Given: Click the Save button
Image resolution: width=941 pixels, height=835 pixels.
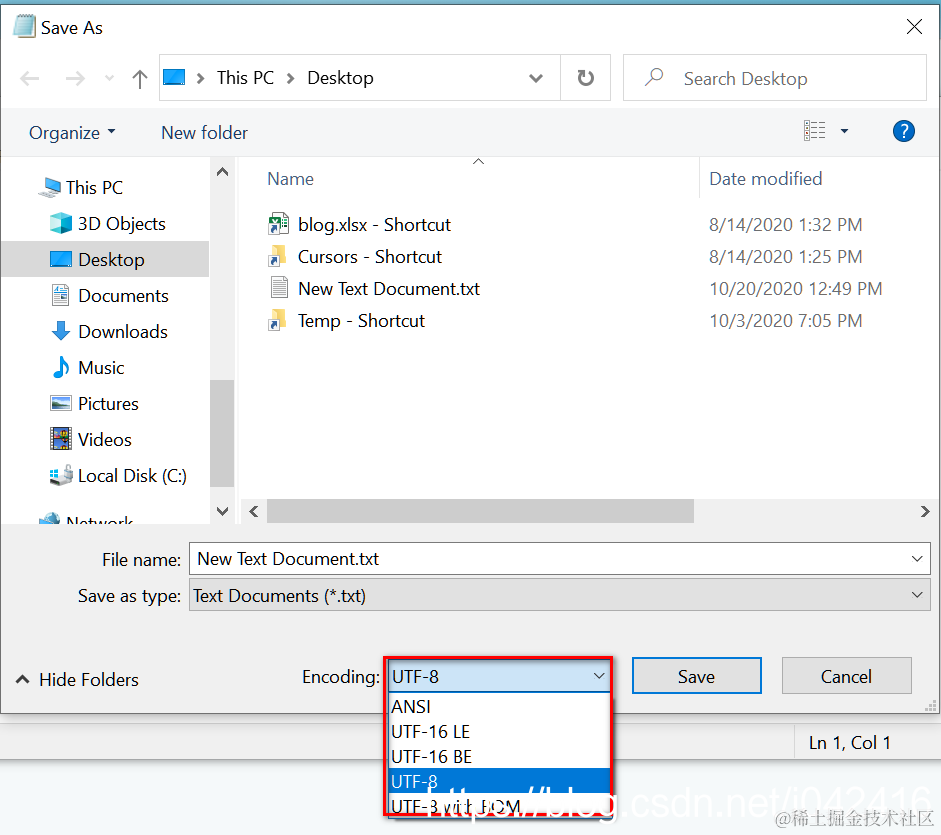Looking at the screenshot, I should [696, 676].
